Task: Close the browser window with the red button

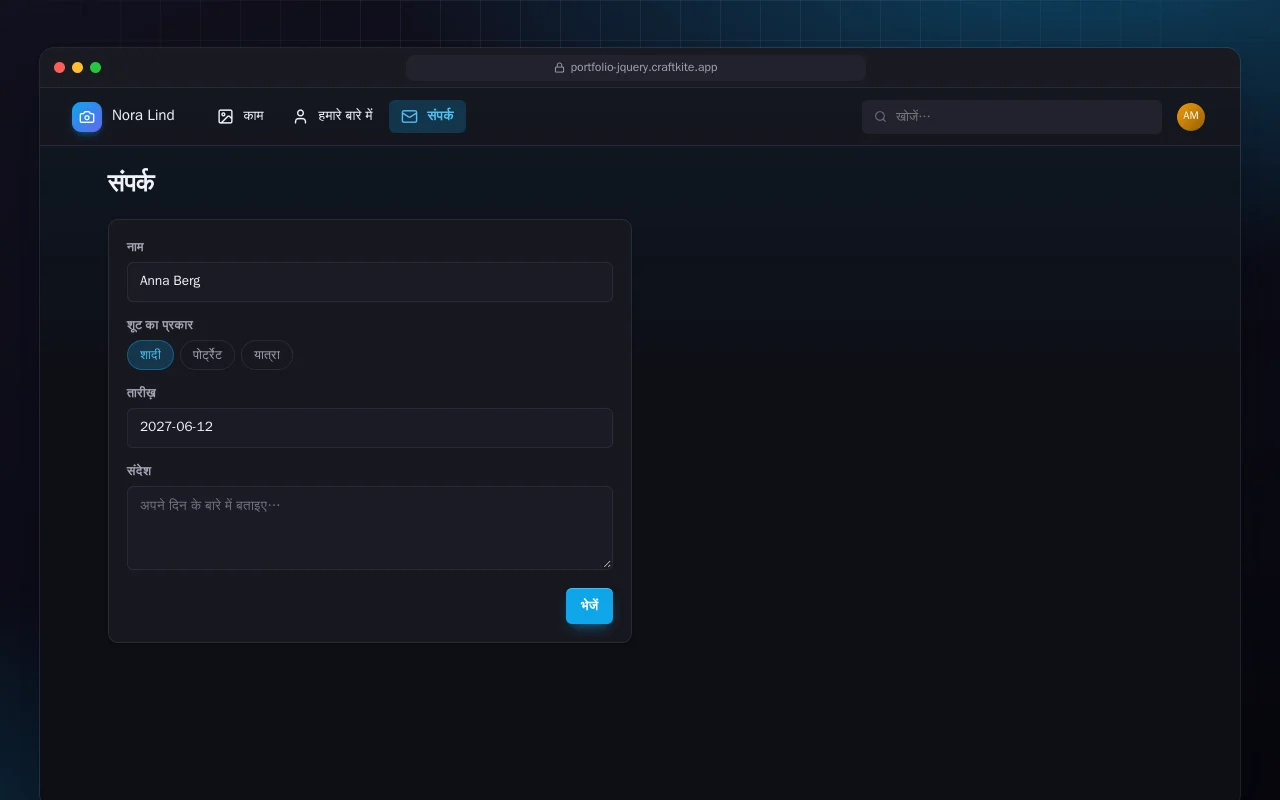Action: (x=60, y=68)
